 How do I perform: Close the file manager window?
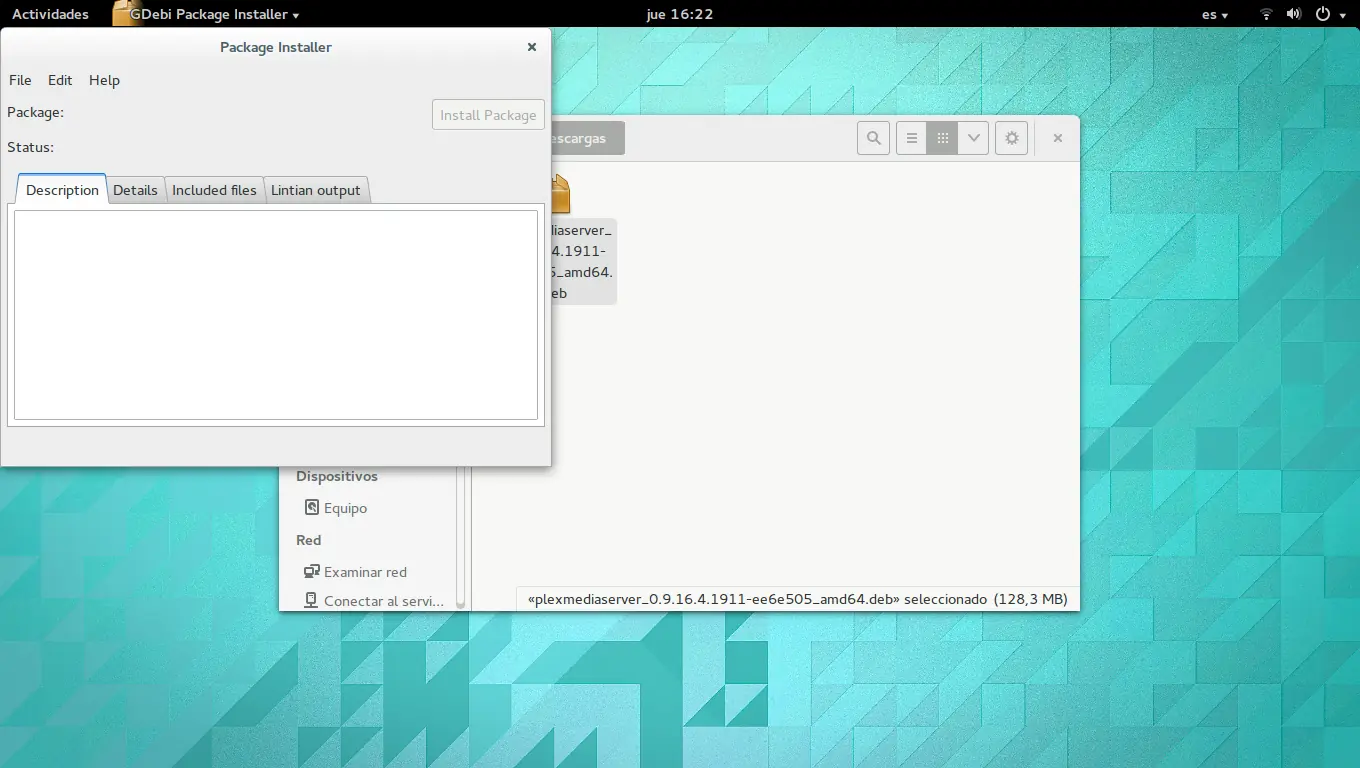pyautogui.click(x=1057, y=138)
